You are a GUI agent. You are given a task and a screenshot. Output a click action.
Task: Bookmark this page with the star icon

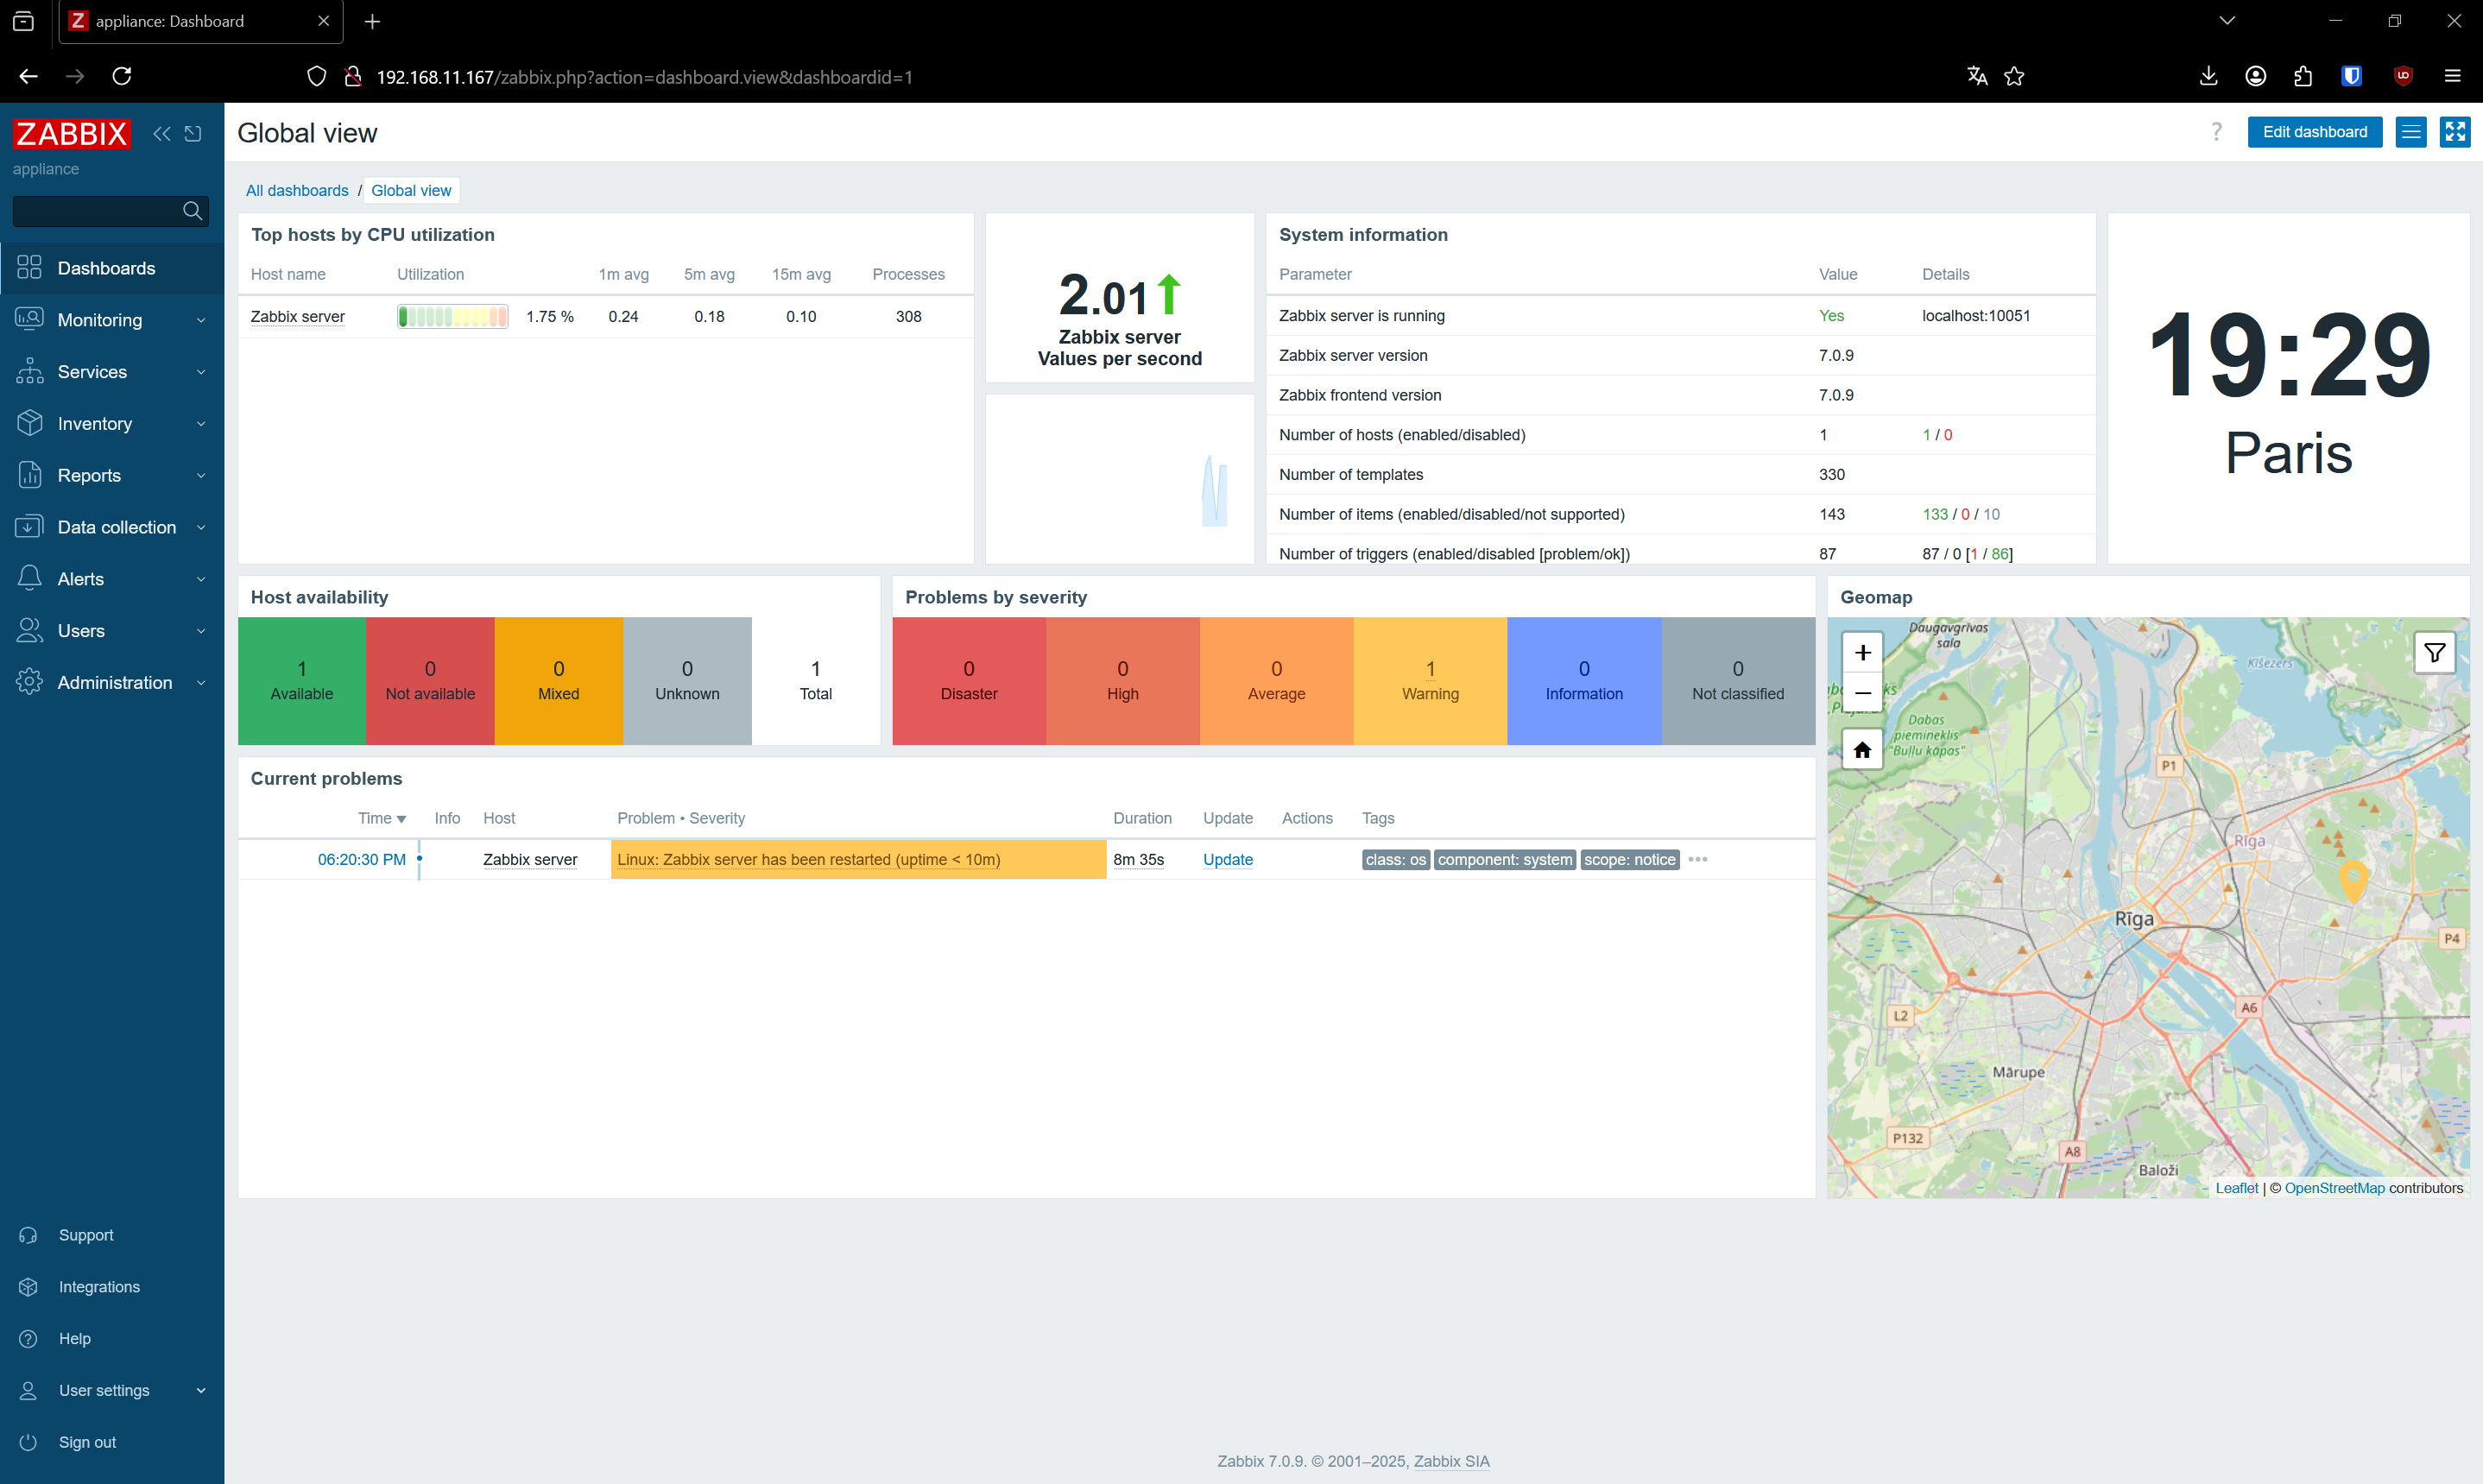pyautogui.click(x=2014, y=77)
